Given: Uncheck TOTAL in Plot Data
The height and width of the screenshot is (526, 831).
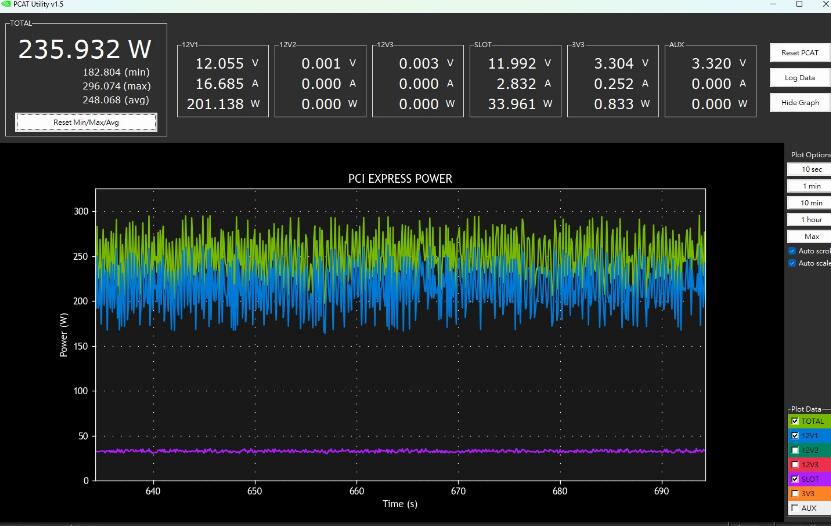Looking at the screenshot, I should [x=795, y=421].
